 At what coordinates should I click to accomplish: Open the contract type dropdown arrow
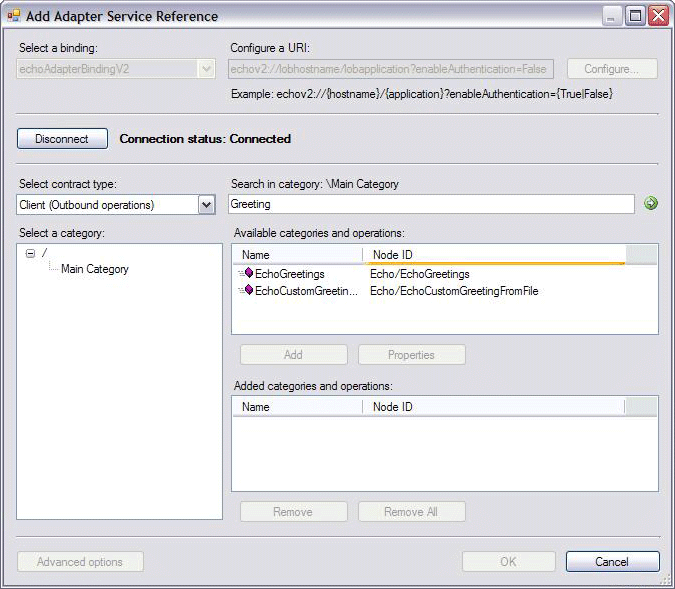pyautogui.click(x=207, y=205)
